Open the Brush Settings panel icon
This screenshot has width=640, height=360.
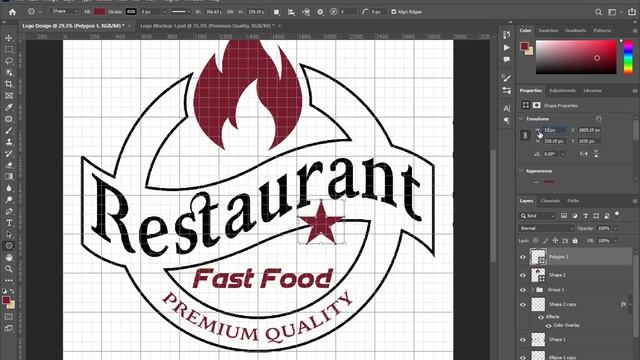click(x=507, y=78)
